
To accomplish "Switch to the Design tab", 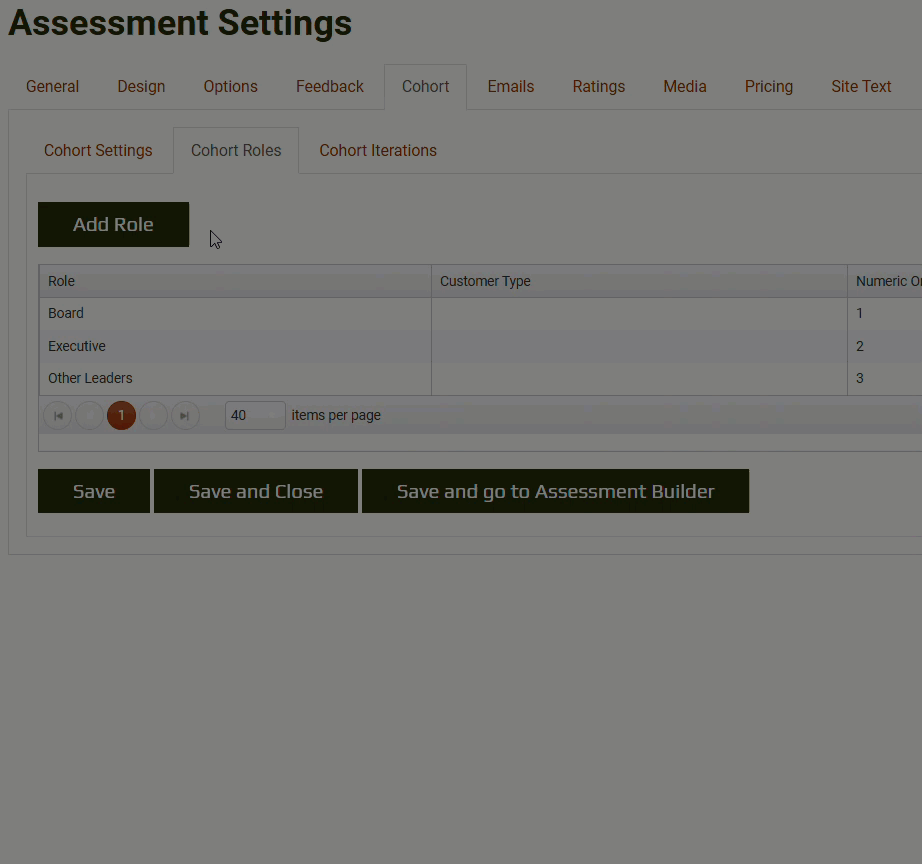I will [141, 87].
